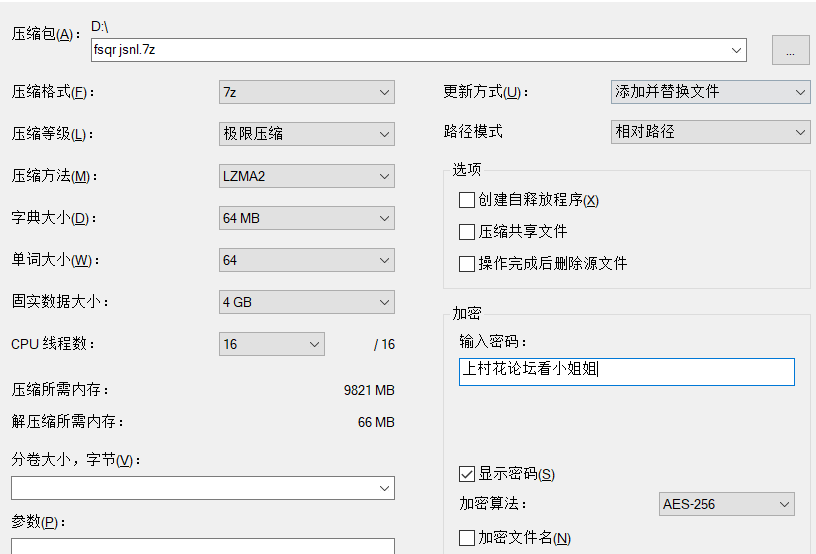Open solid block size 4 GB dropdown
Screen dimensions: 816x554
coord(306,302)
